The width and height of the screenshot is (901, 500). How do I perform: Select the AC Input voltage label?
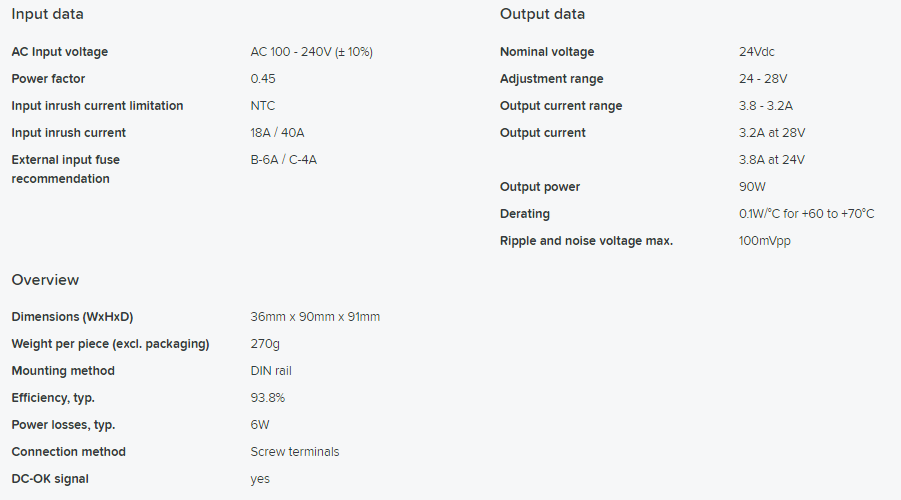click(x=60, y=52)
